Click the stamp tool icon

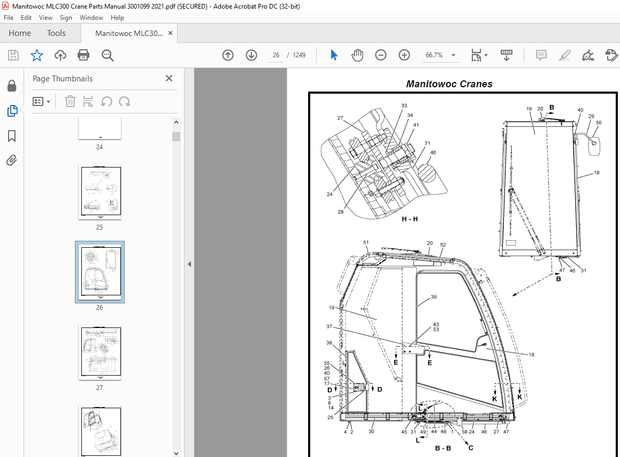(x=611, y=55)
